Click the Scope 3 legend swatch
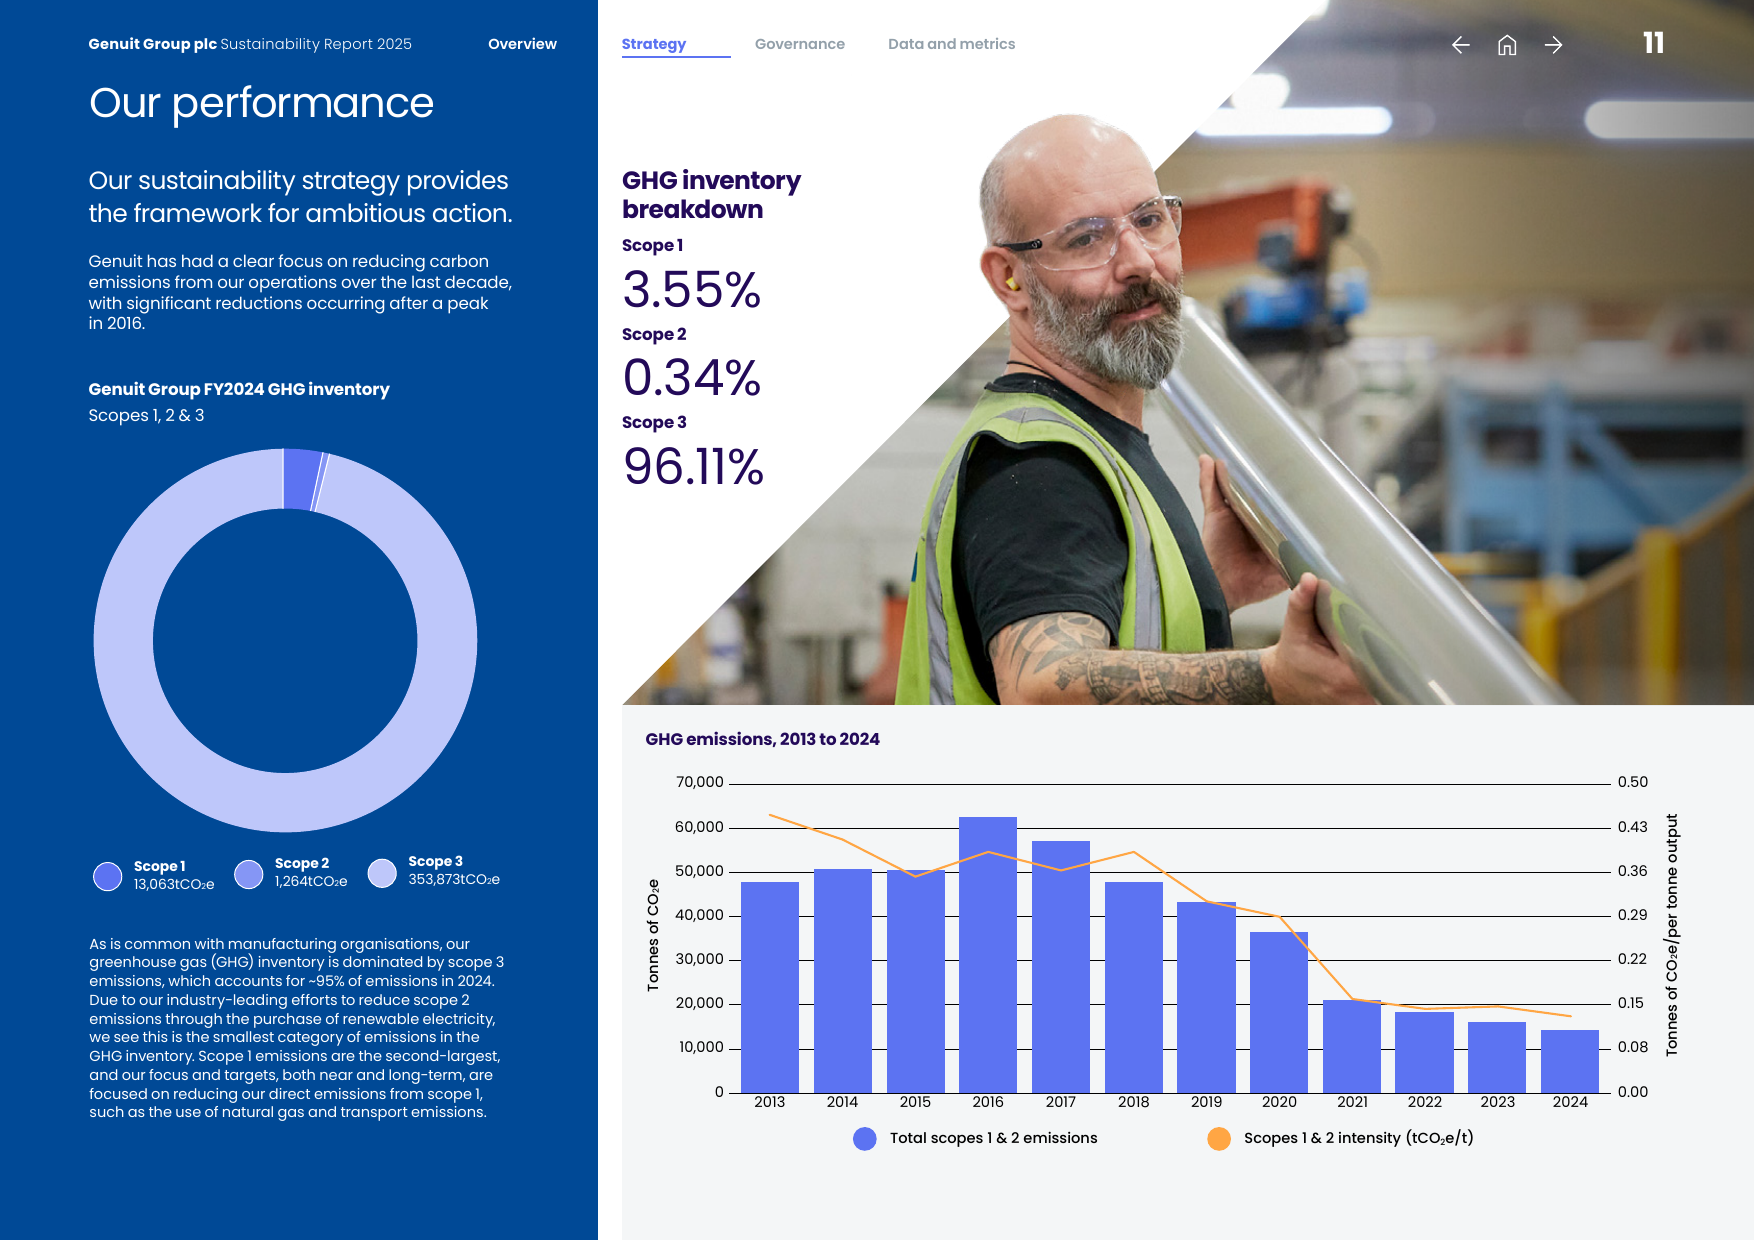 click(x=382, y=873)
